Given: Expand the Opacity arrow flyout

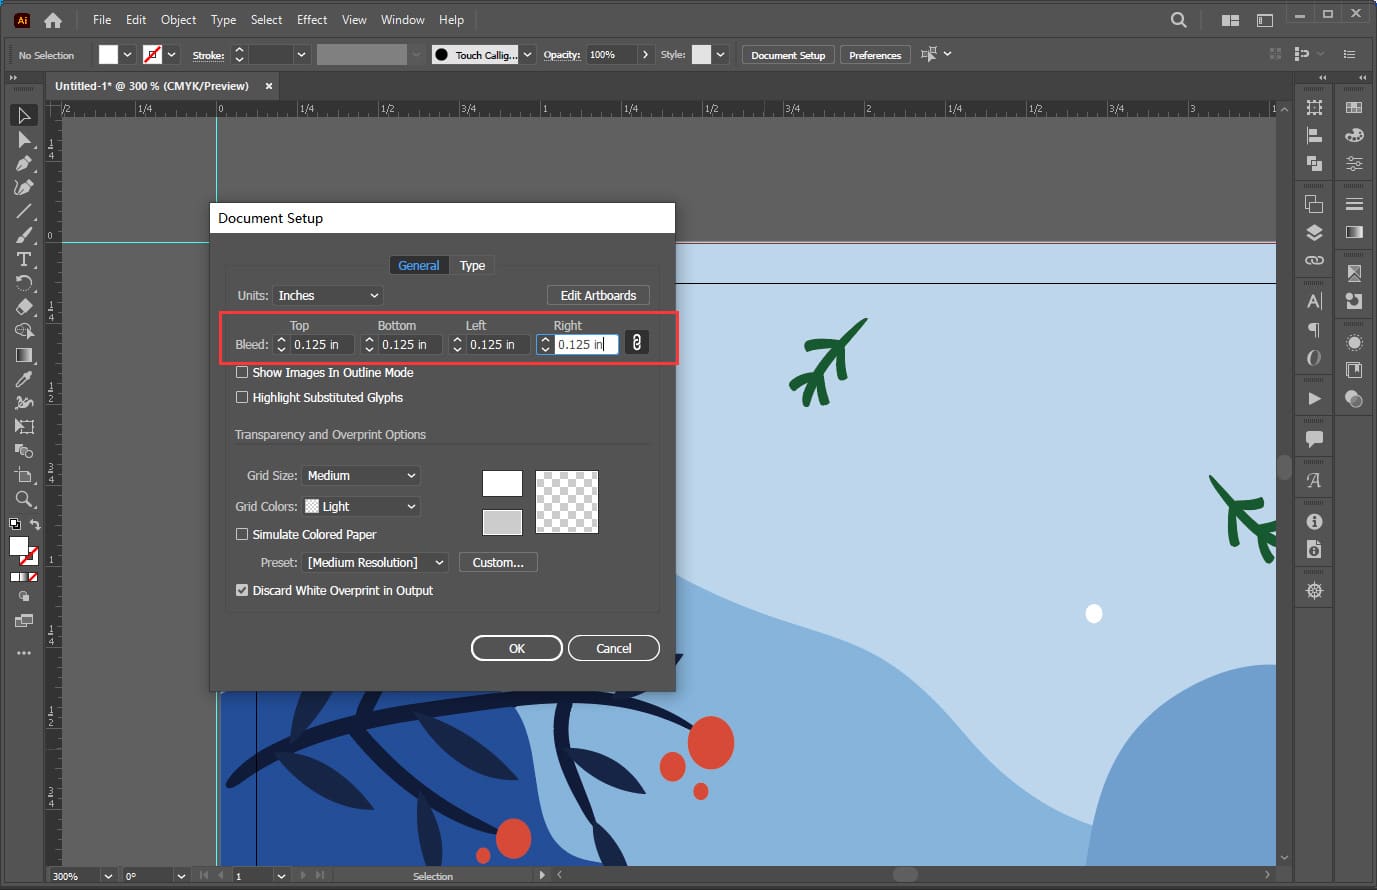Looking at the screenshot, I should click(x=645, y=55).
